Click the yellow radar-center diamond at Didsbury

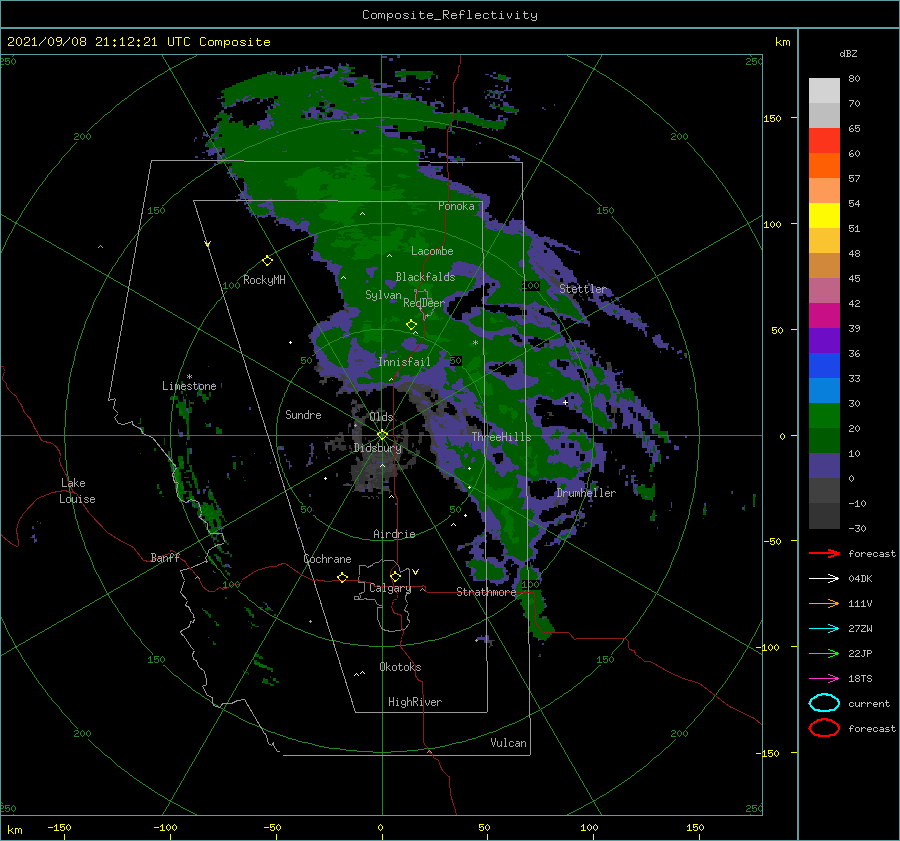pyautogui.click(x=382, y=435)
